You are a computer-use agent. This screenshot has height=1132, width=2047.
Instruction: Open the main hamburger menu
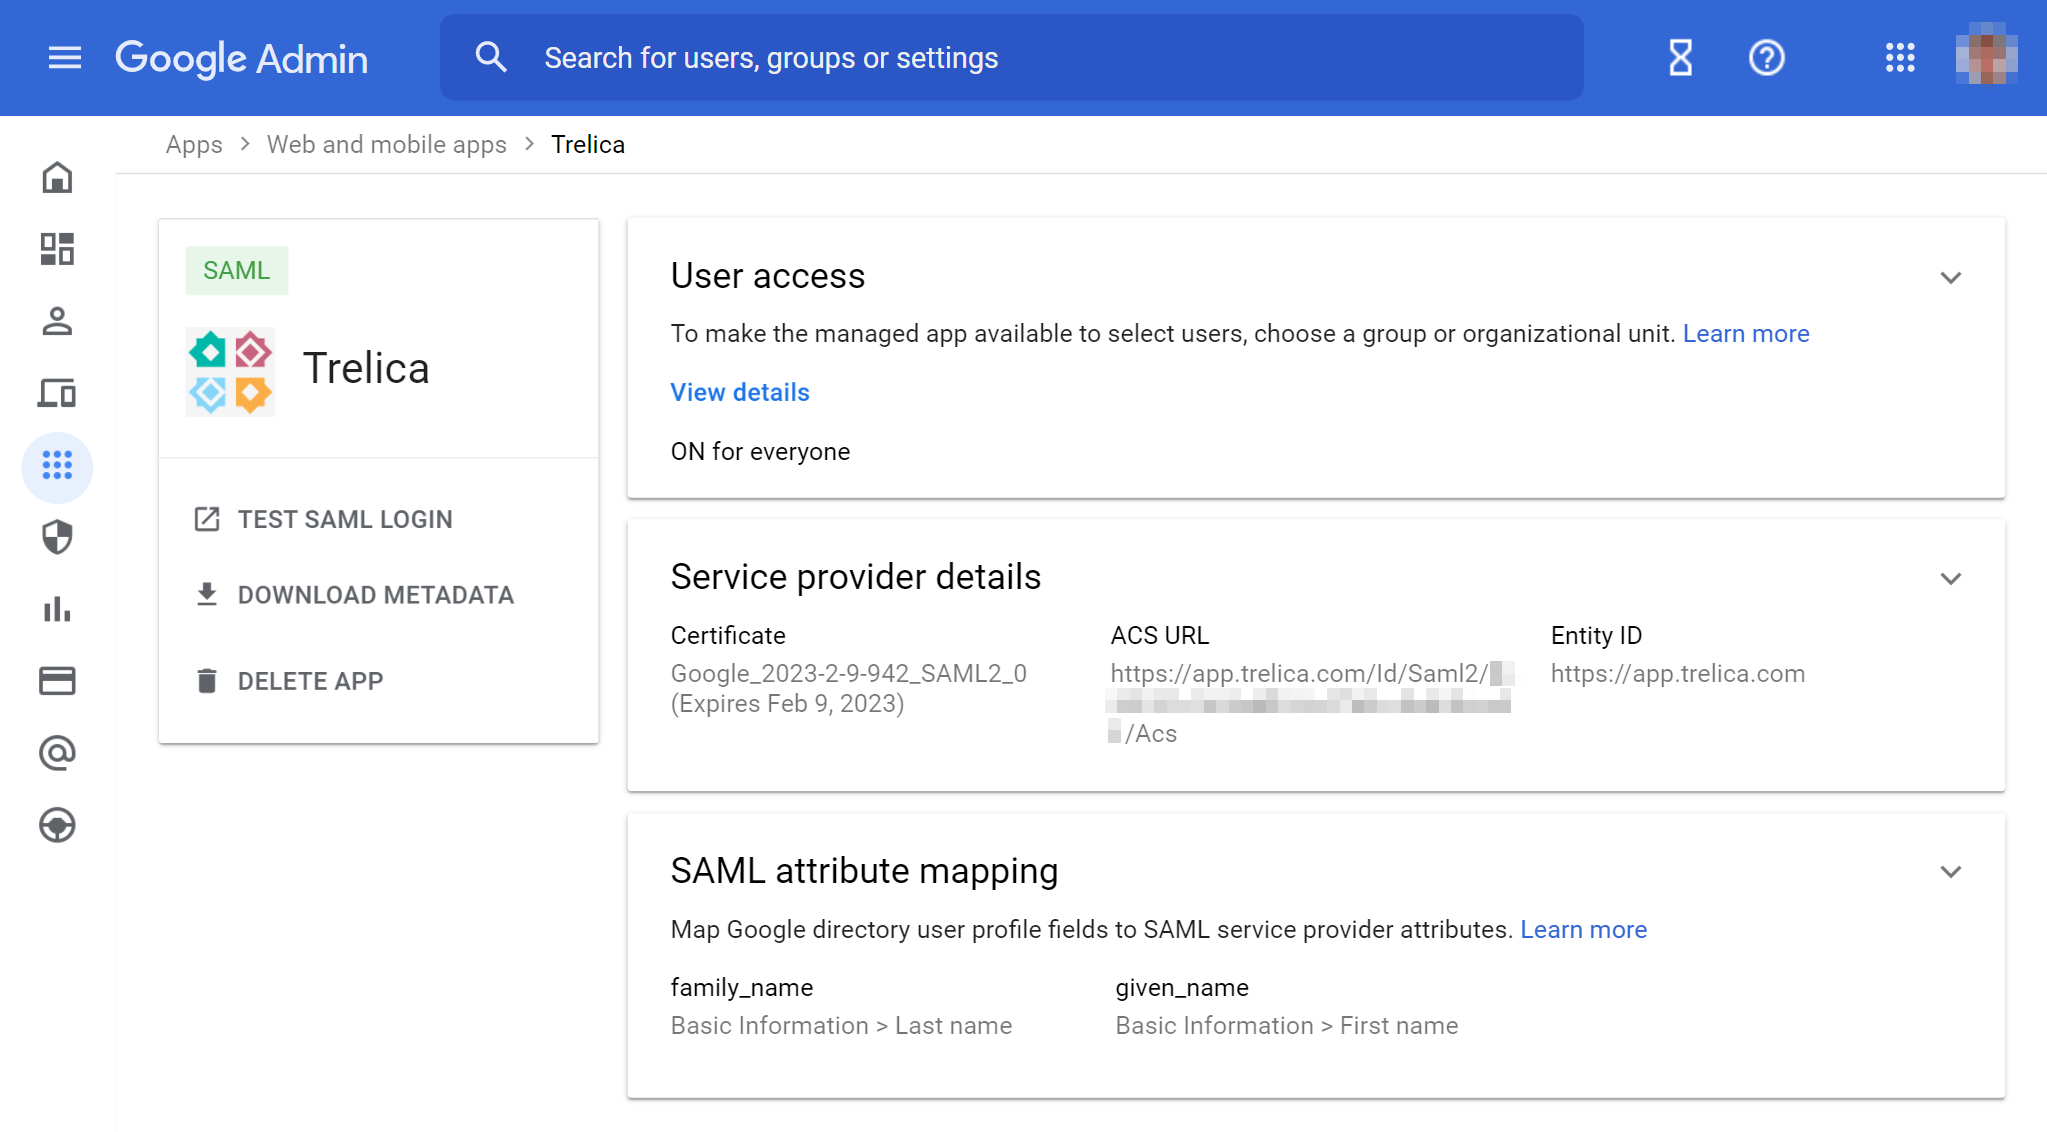(65, 58)
